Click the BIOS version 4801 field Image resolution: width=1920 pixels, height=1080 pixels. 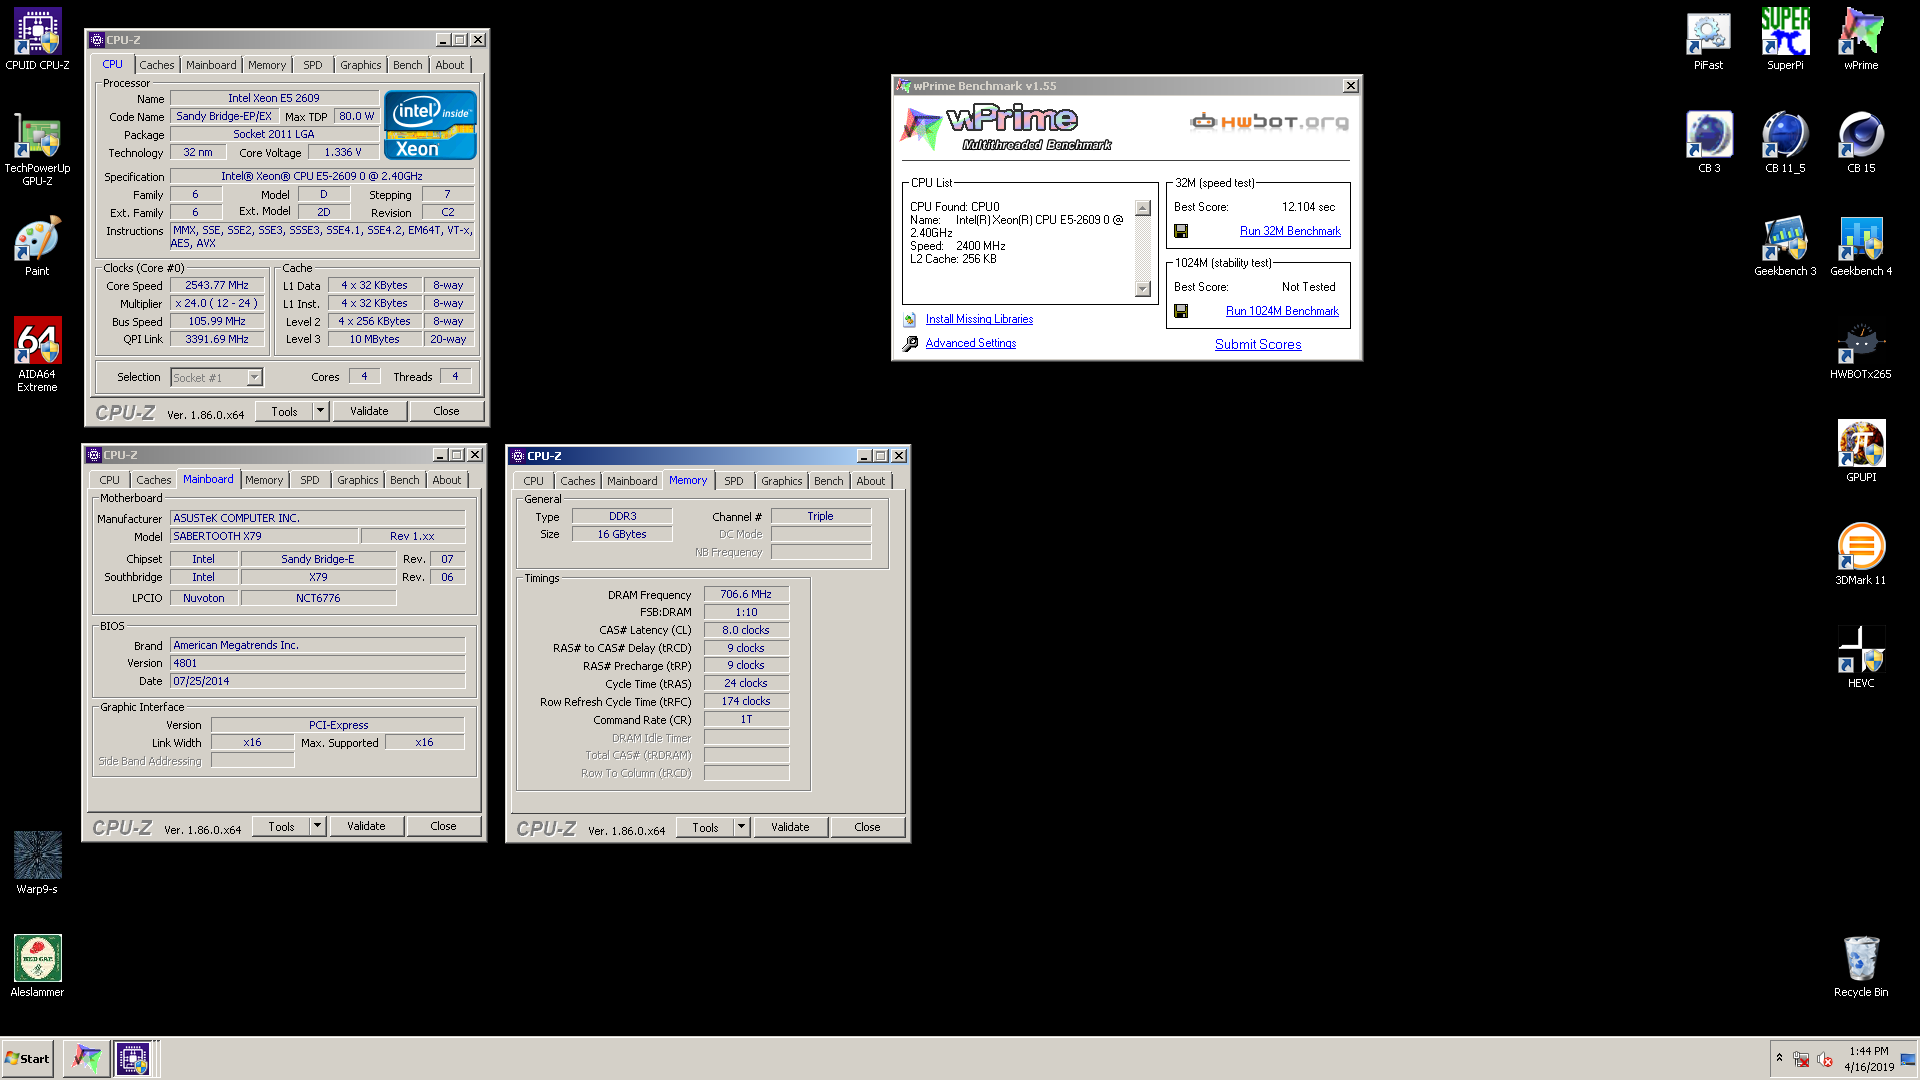[318, 663]
